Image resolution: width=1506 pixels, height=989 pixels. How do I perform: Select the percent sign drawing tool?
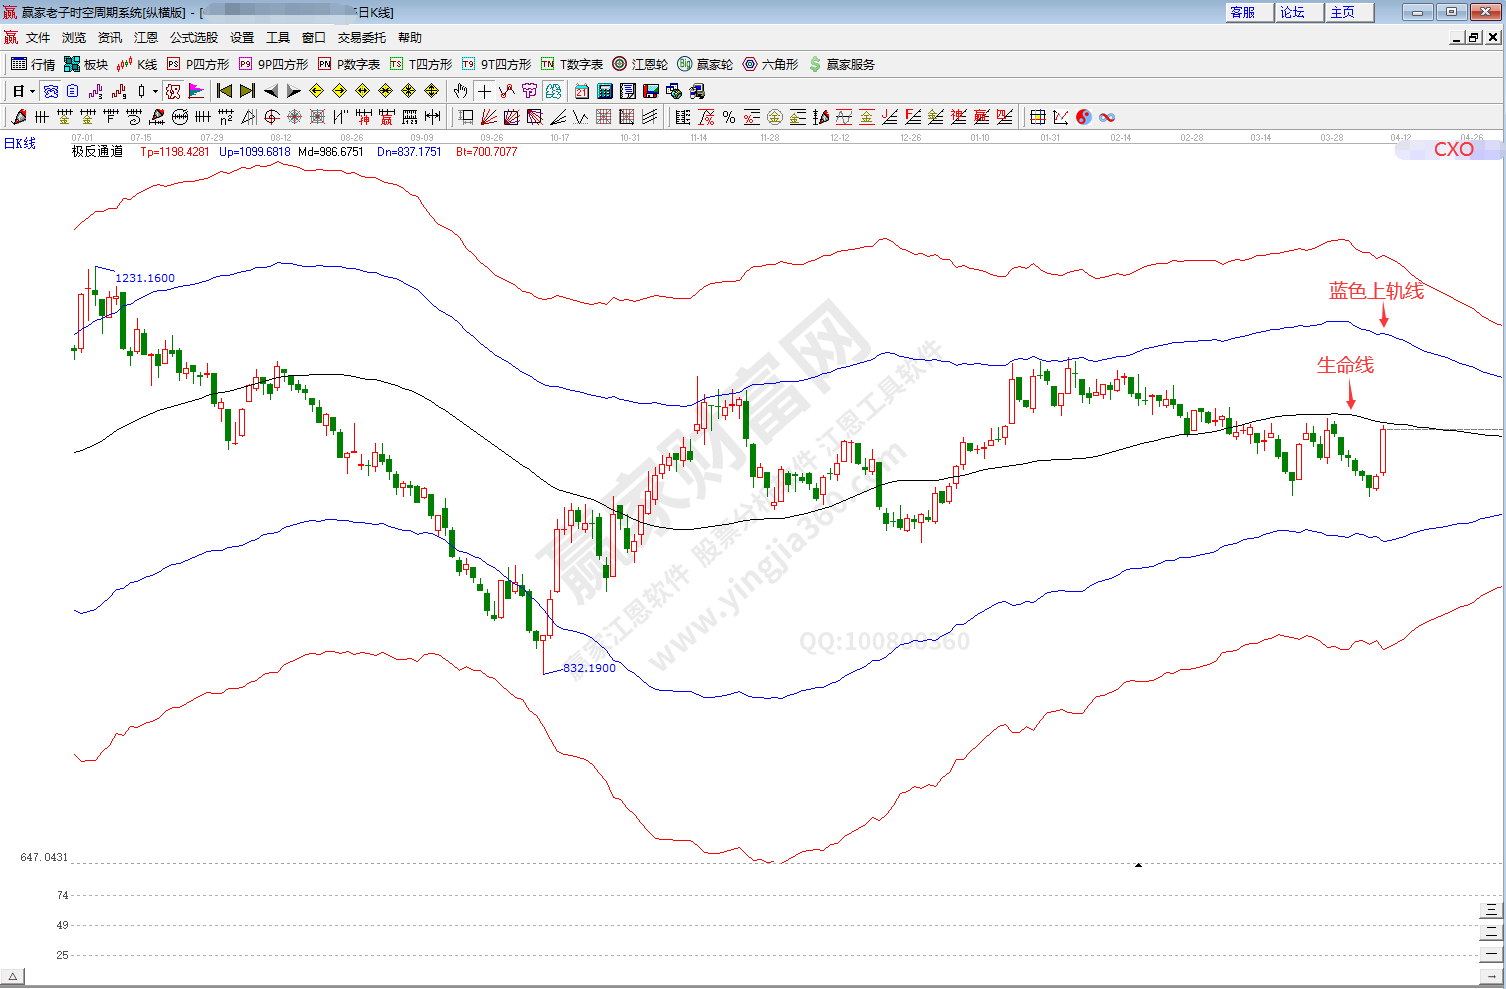coord(729,117)
